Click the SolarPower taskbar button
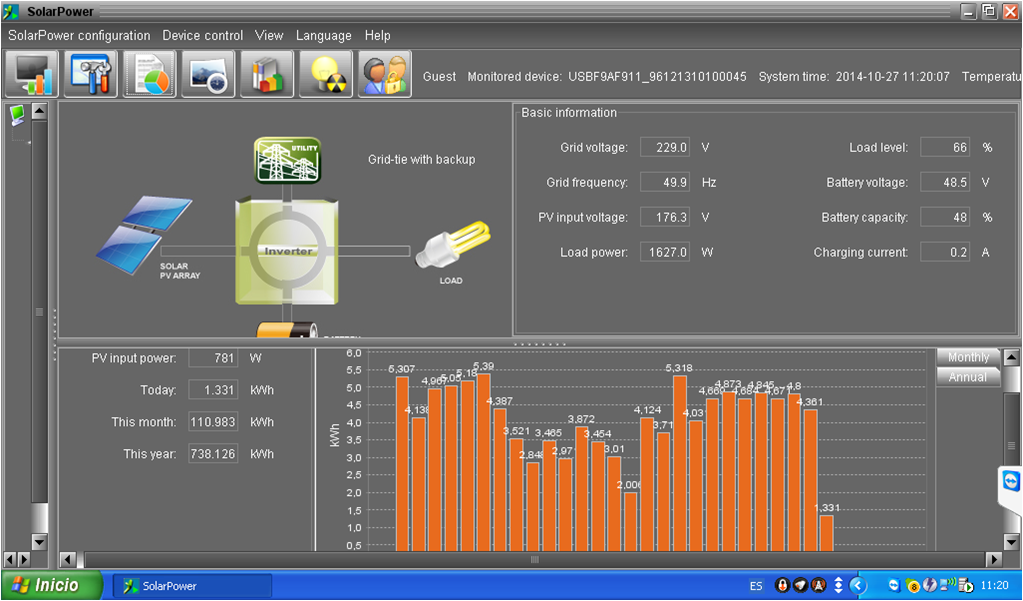The image size is (1023, 601). (192, 586)
